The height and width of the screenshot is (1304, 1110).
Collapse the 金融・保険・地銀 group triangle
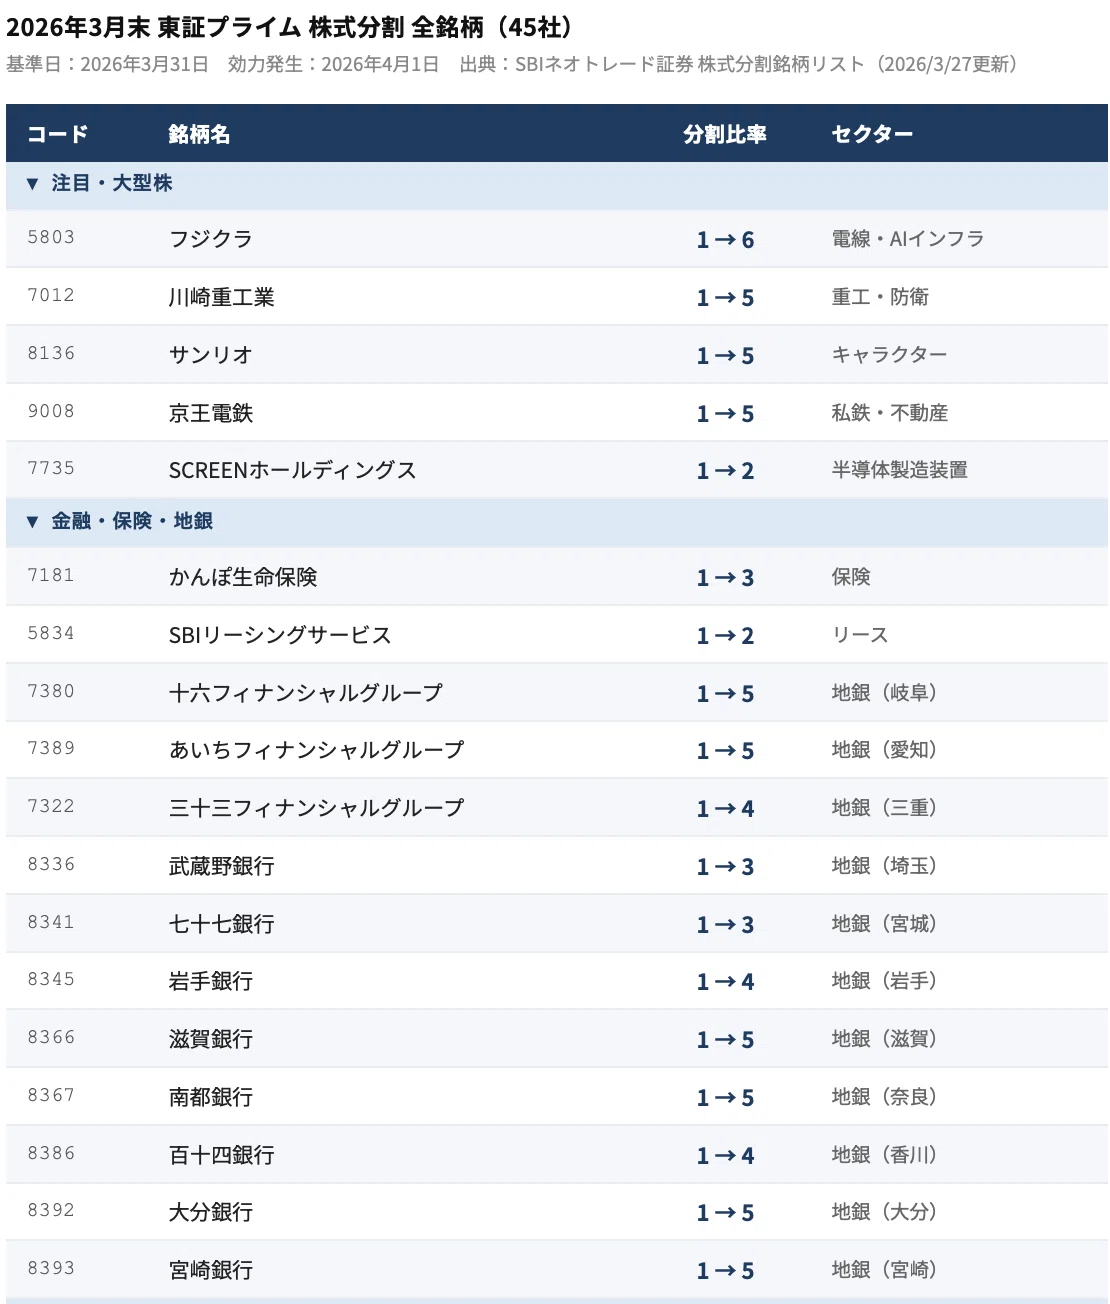coord(32,522)
